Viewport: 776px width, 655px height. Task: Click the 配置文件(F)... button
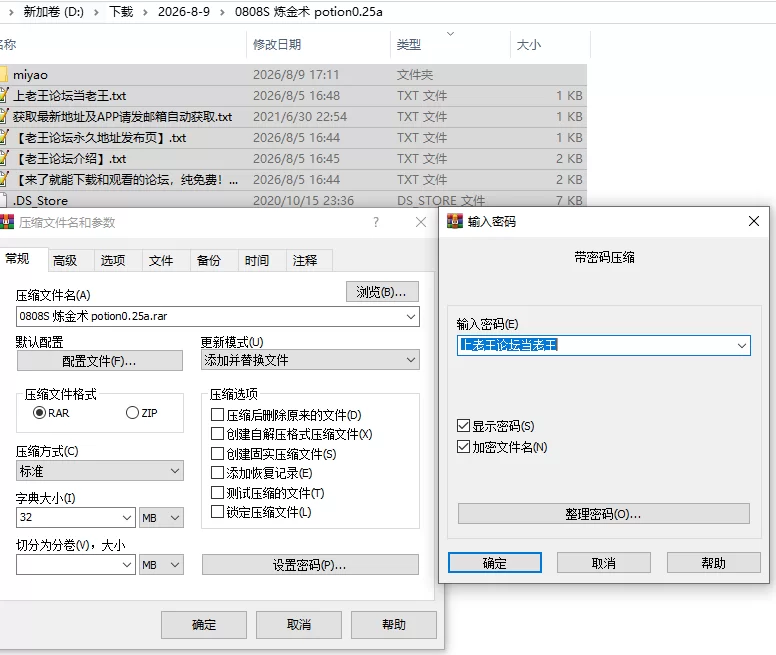point(99,361)
